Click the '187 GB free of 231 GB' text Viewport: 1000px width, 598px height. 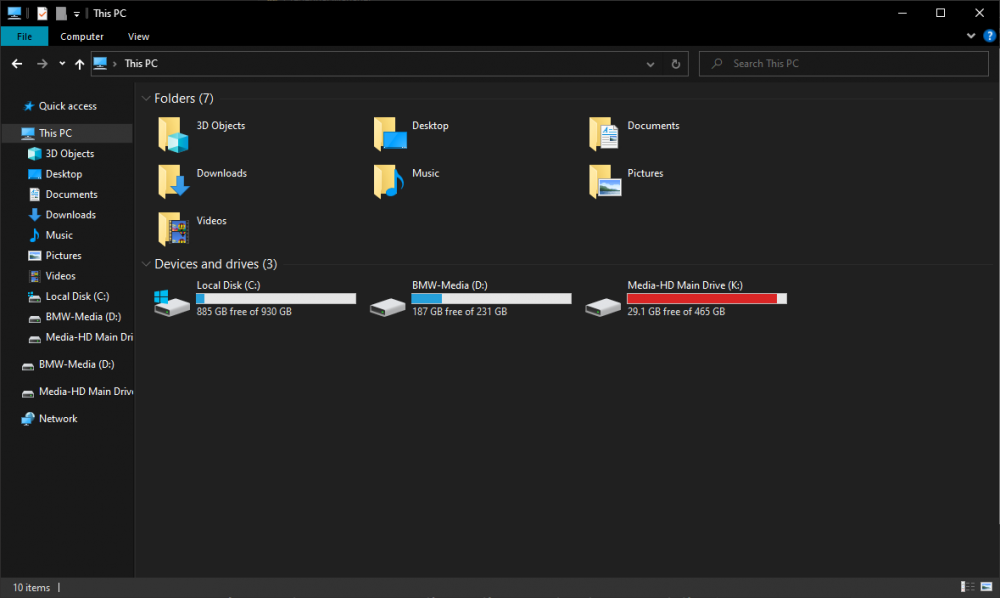(x=460, y=312)
